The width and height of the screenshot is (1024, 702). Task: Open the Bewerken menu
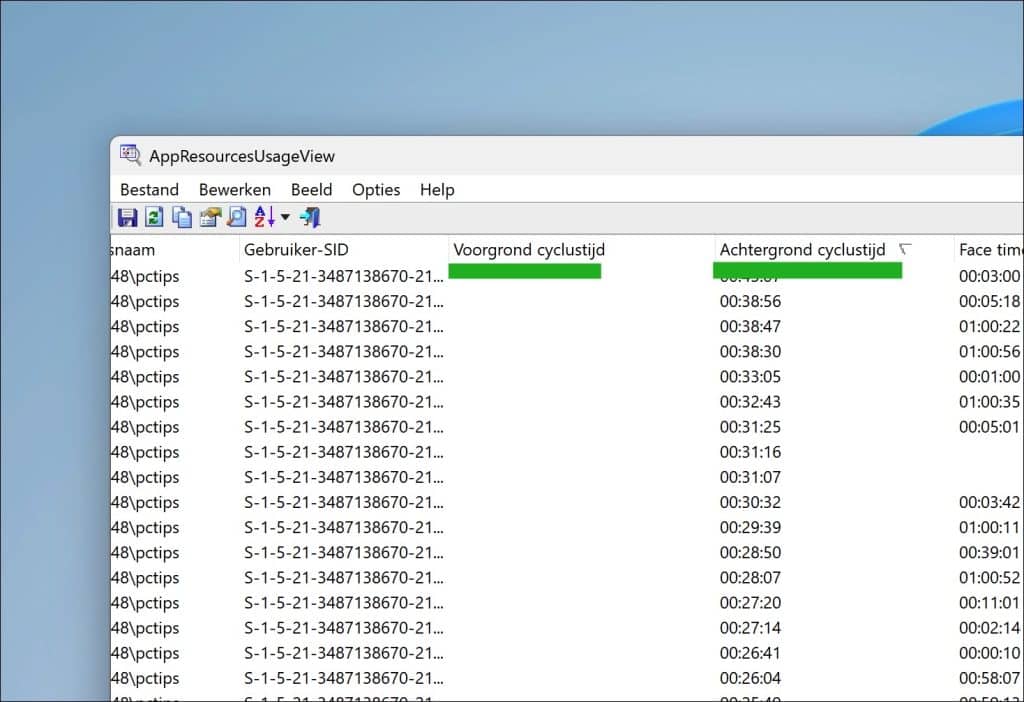[235, 190]
